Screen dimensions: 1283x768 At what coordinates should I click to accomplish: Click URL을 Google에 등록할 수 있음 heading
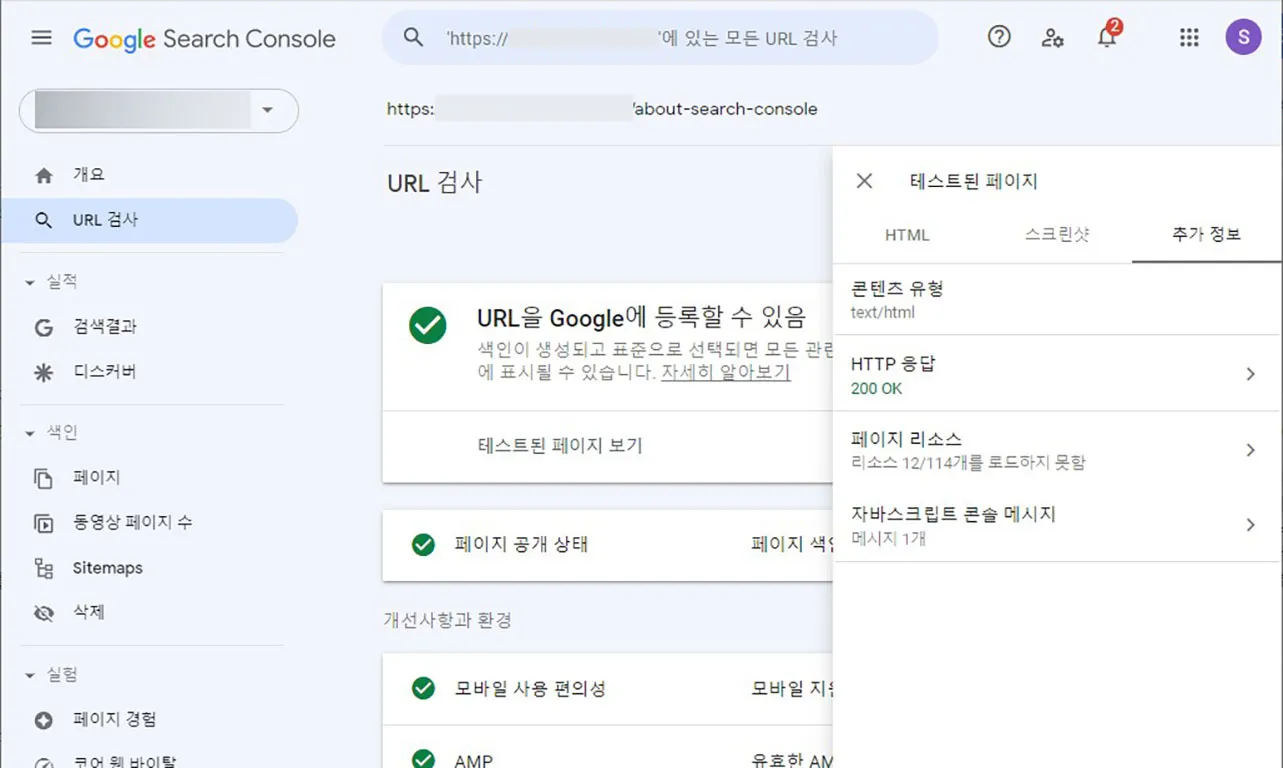641,318
